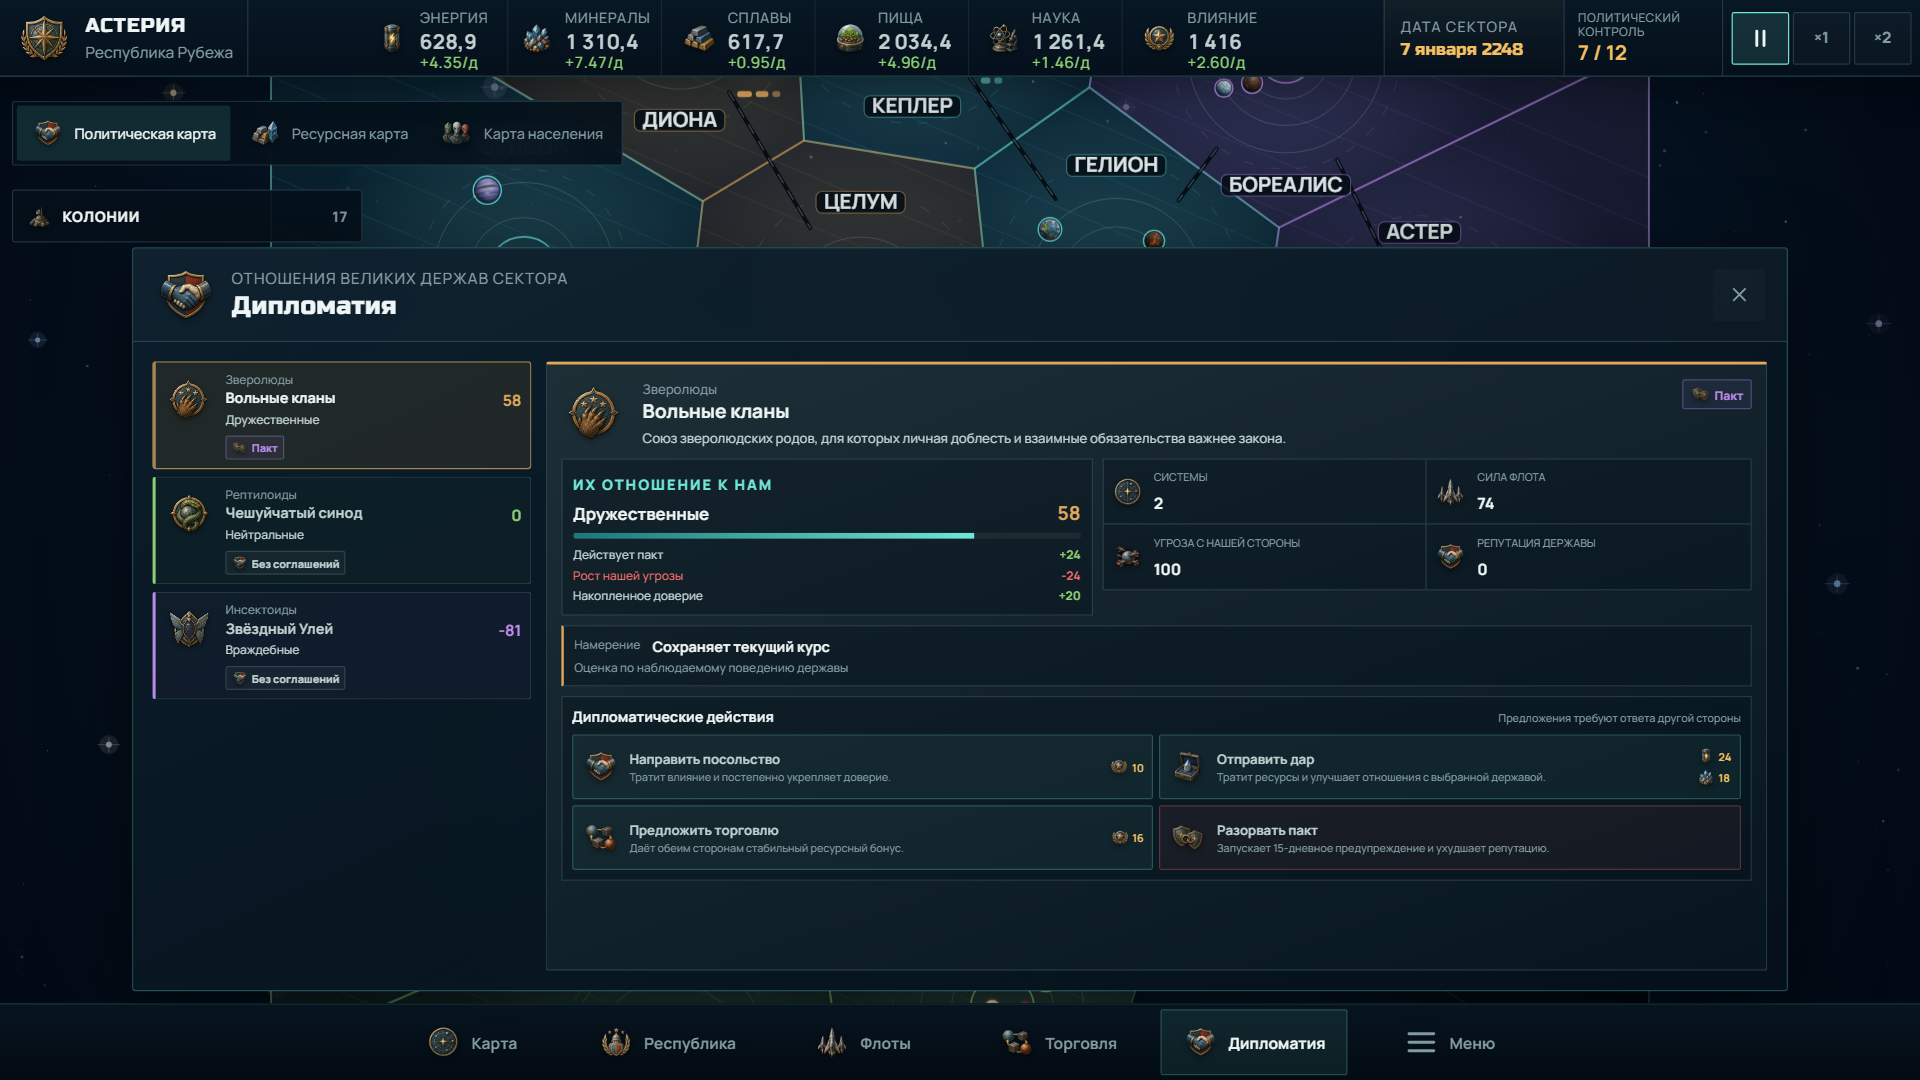Click Разорвать пакт action
The height and width of the screenshot is (1080, 1920).
click(x=1450, y=838)
